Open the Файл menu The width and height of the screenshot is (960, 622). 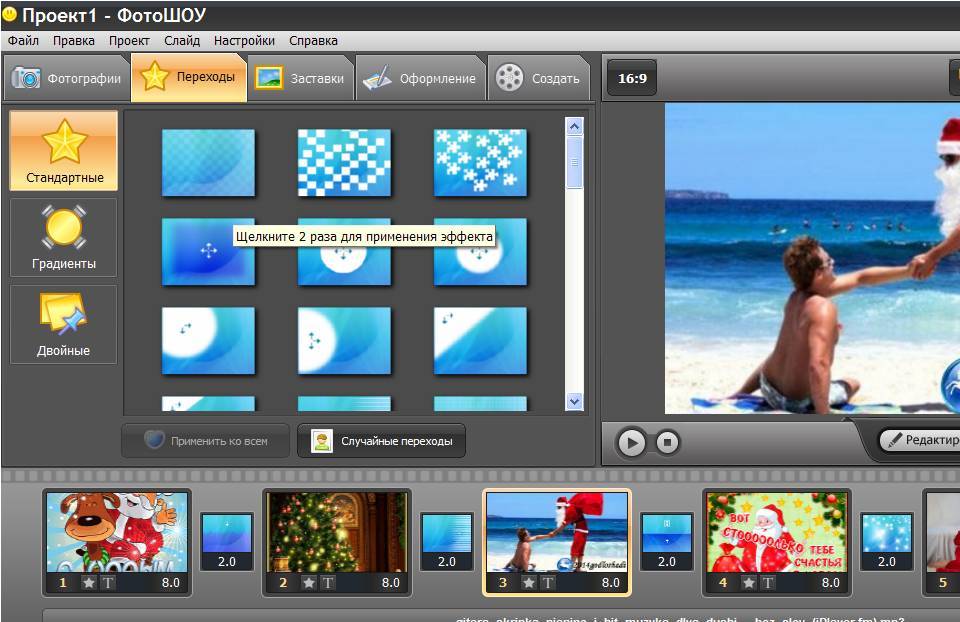[x=23, y=40]
